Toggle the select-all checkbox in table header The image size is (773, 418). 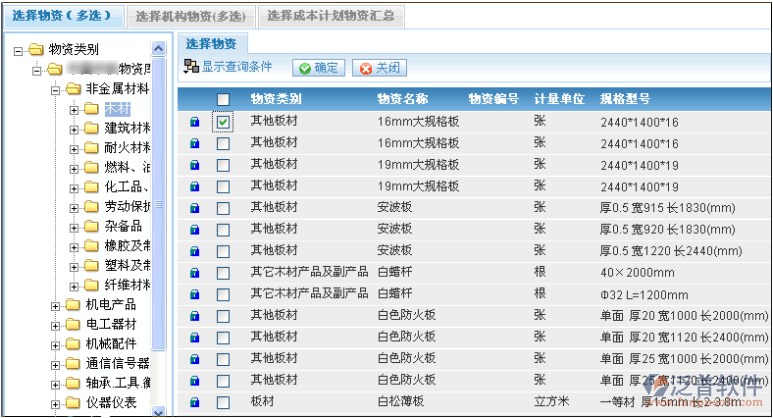(x=223, y=100)
